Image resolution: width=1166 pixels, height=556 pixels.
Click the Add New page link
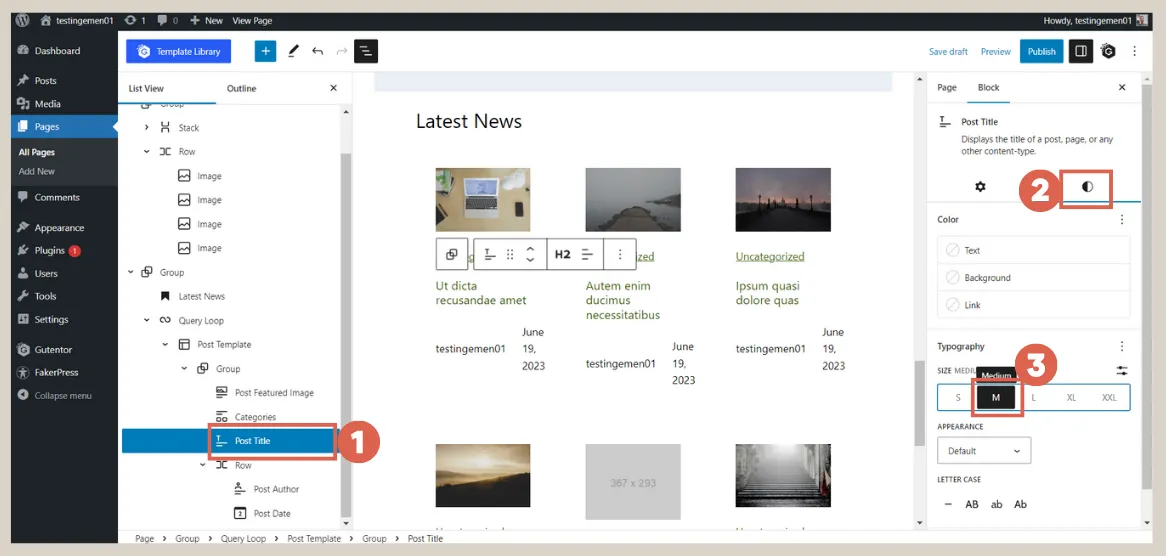pyautogui.click(x=36, y=171)
